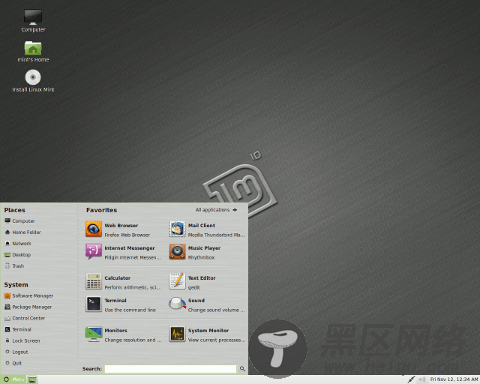Open Trash under Places
480x384 pixels.
(14, 266)
